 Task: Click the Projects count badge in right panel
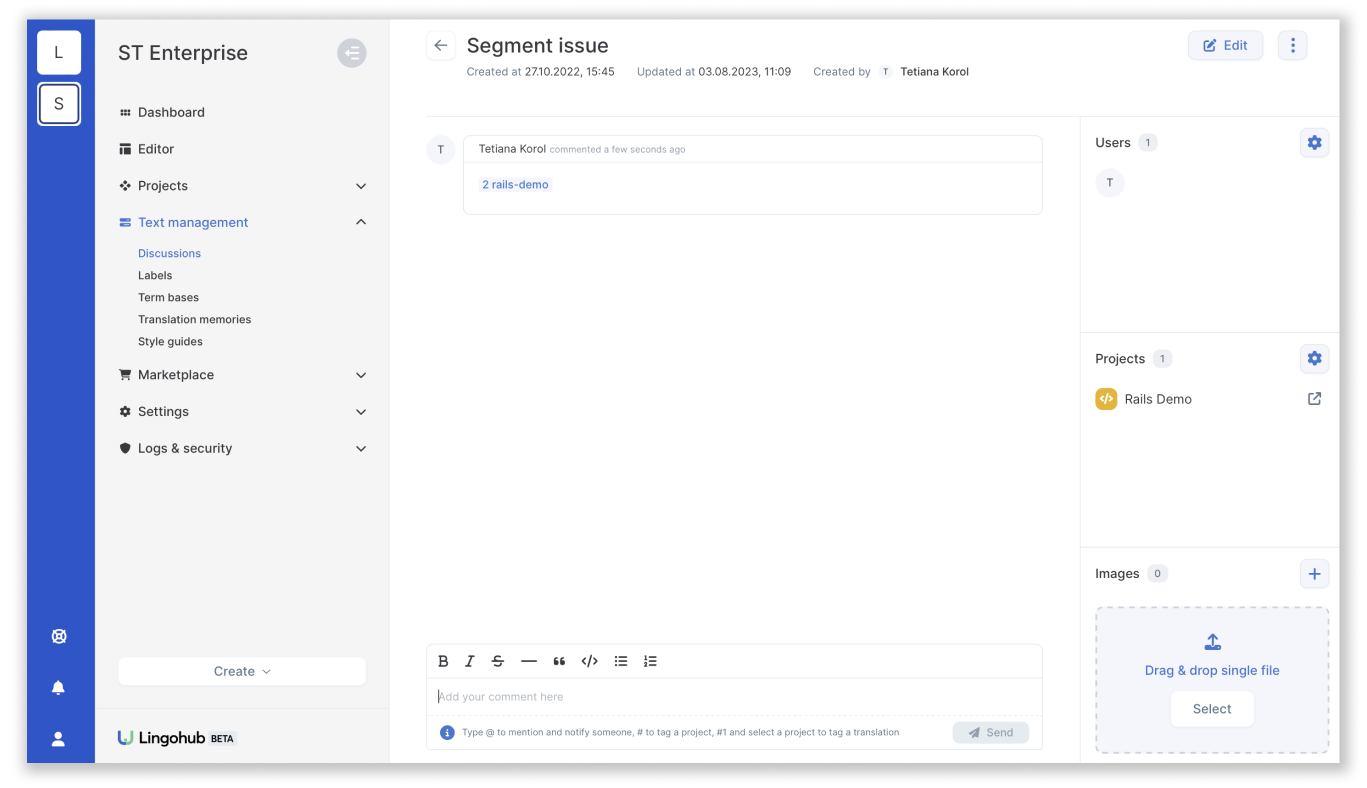tap(1162, 359)
